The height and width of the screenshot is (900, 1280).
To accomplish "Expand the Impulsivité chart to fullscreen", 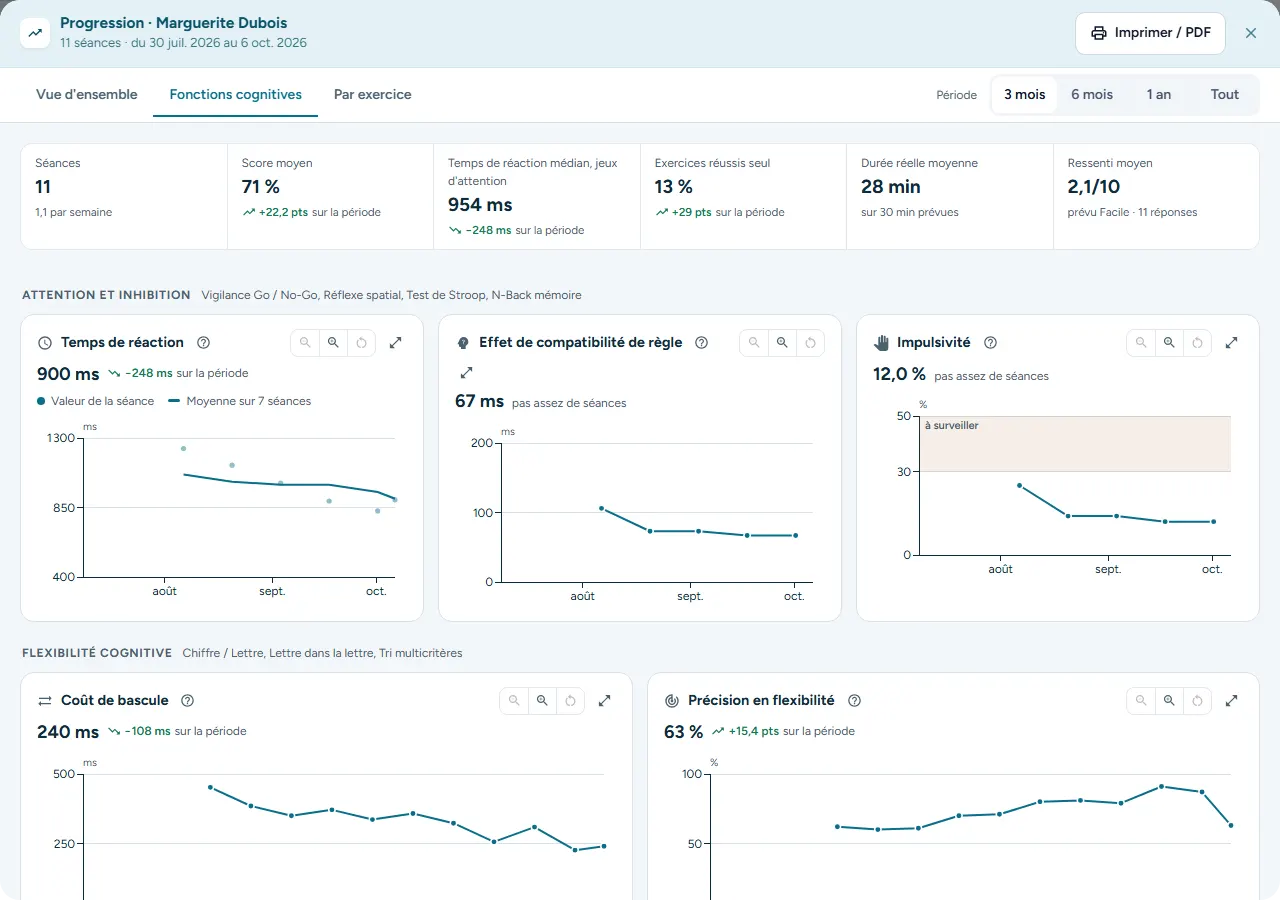I will coord(1232,343).
